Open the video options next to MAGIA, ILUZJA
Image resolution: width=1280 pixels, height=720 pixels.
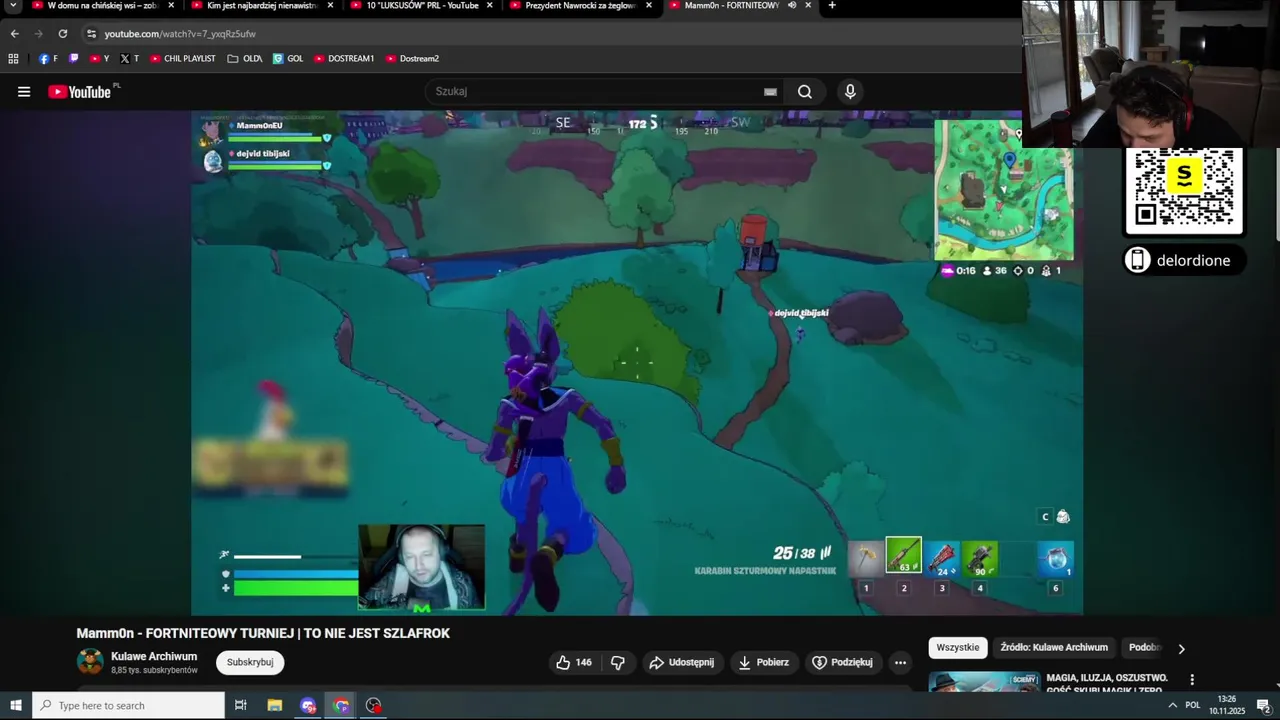click(x=1191, y=680)
